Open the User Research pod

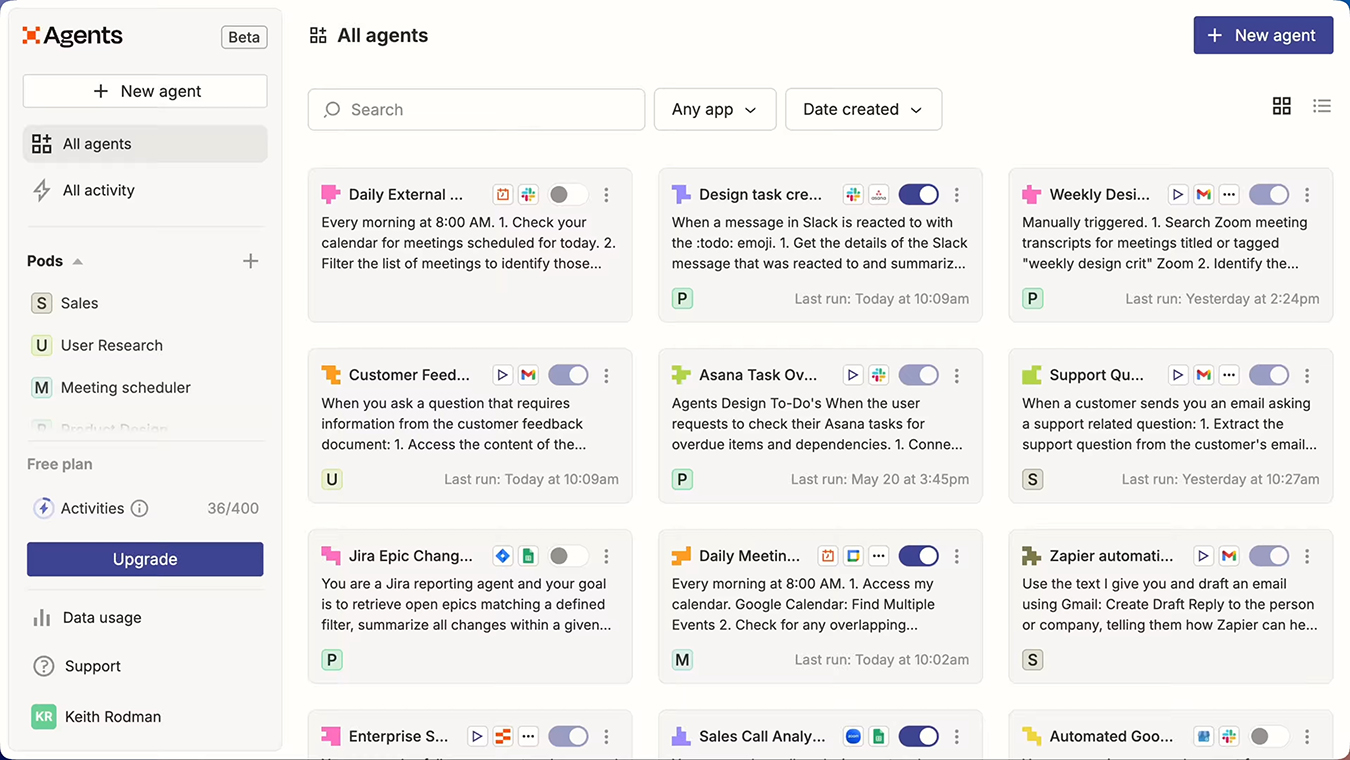click(x=111, y=345)
